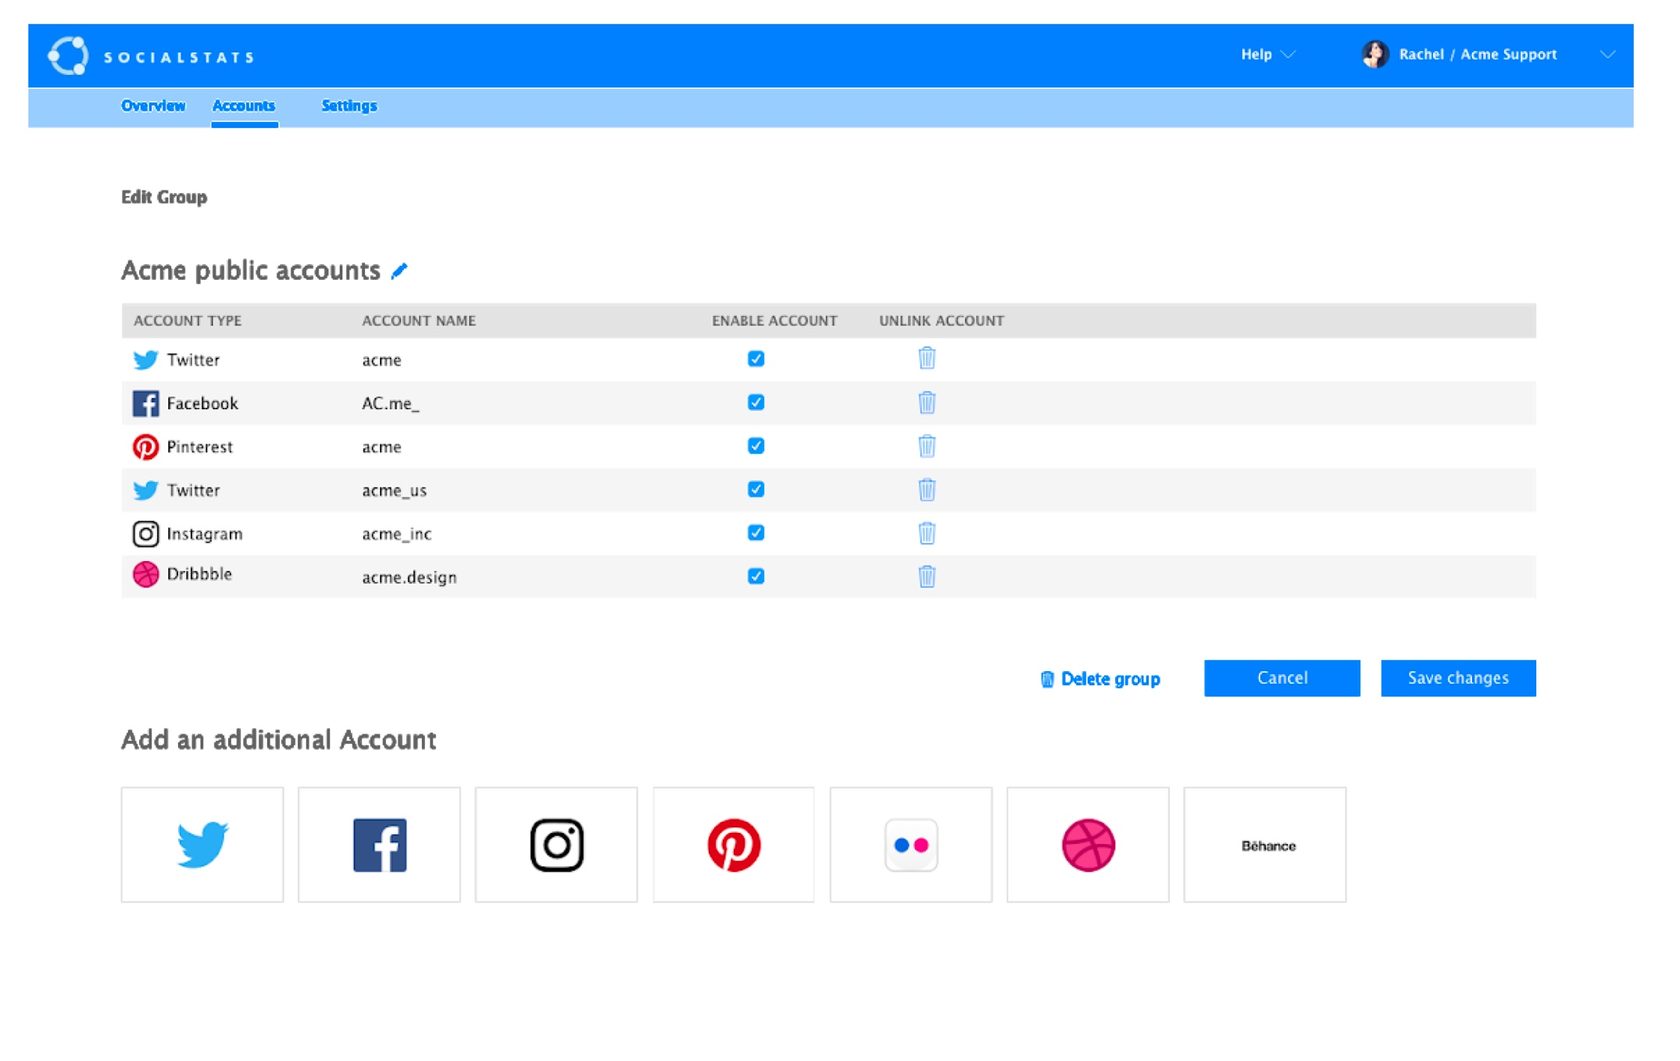Image resolution: width=1680 pixels, height=1061 pixels.
Task: Click the pencil icon to rename group
Action: coord(399,271)
